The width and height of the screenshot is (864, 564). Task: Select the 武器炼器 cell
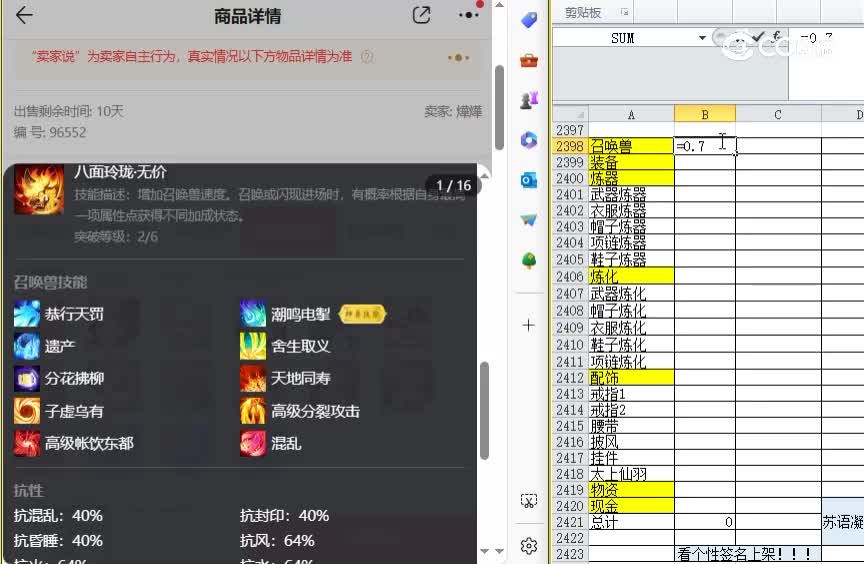coord(631,194)
